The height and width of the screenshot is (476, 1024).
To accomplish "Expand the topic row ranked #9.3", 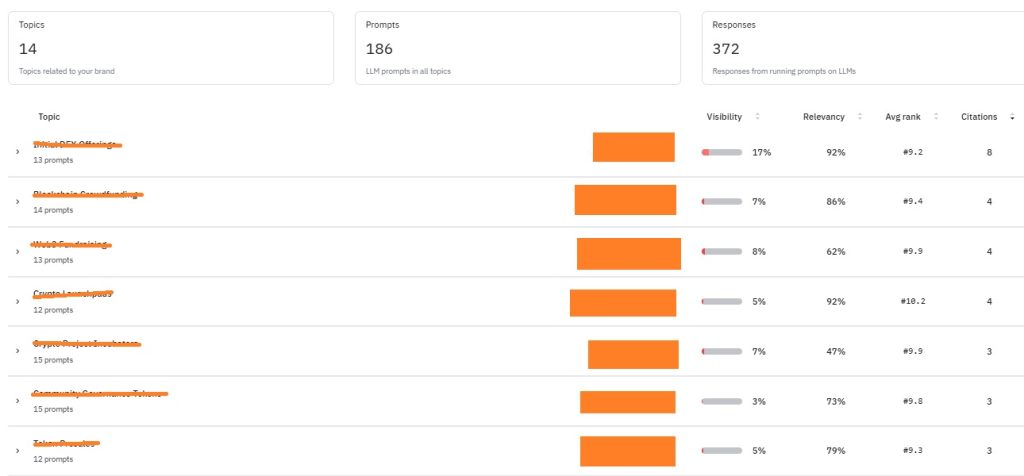I will [17, 451].
